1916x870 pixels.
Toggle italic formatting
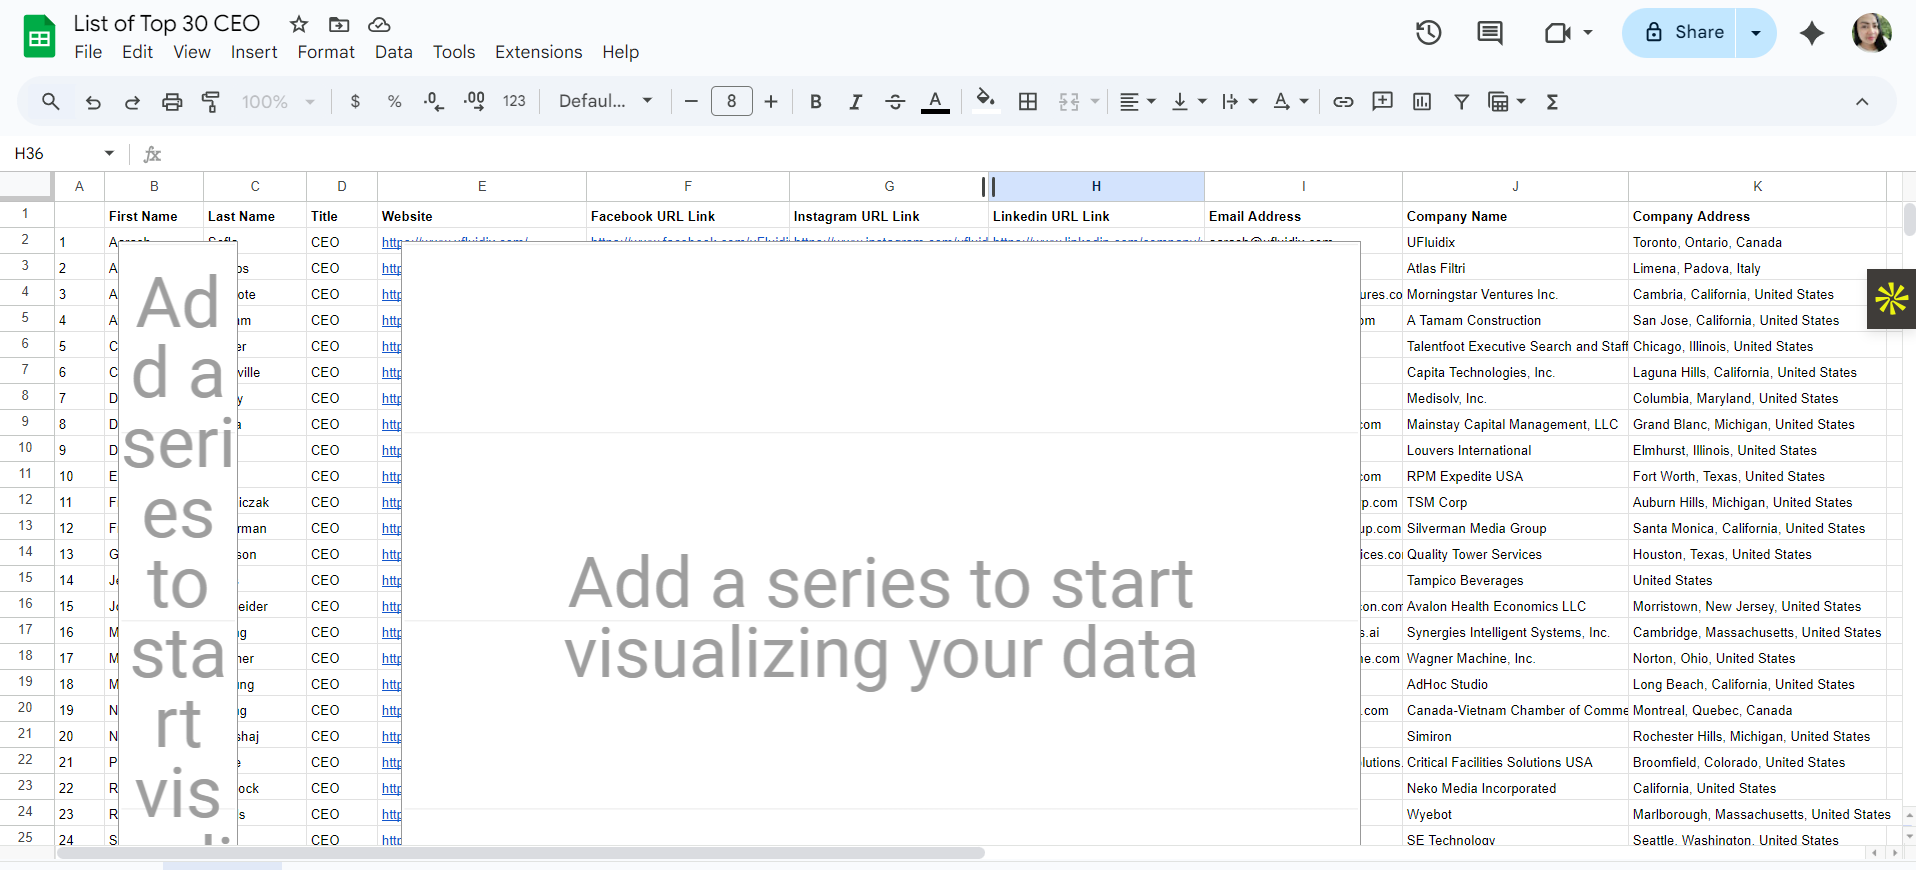pyautogui.click(x=855, y=102)
